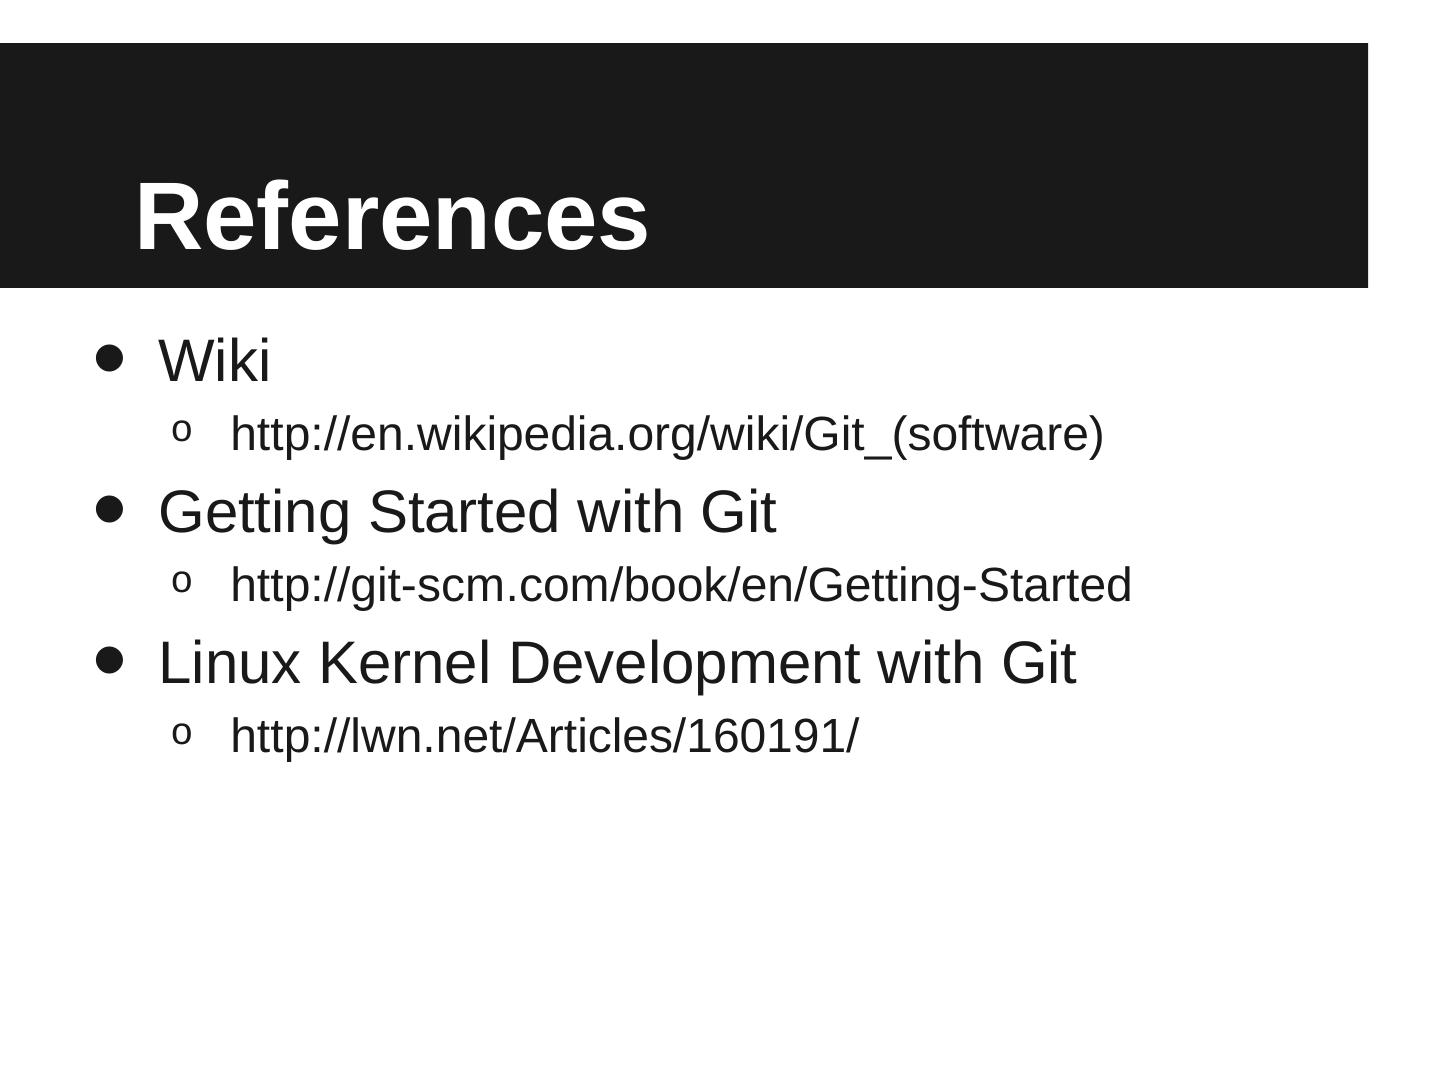Click the white strip above the dark header

[x=700, y=20]
